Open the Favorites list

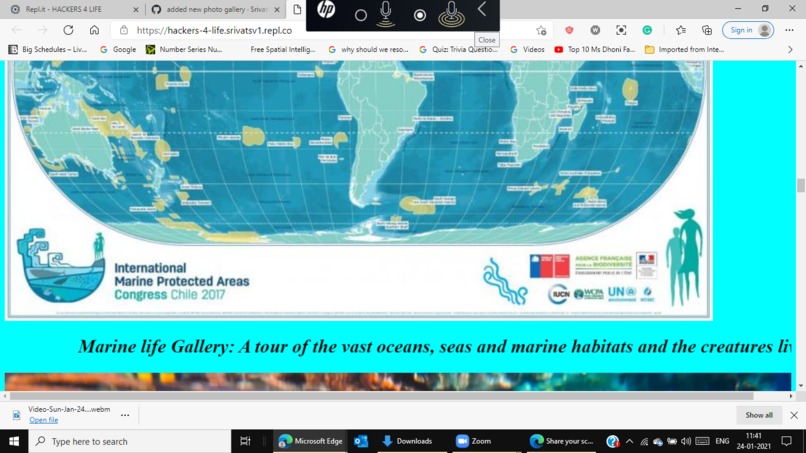point(681,30)
